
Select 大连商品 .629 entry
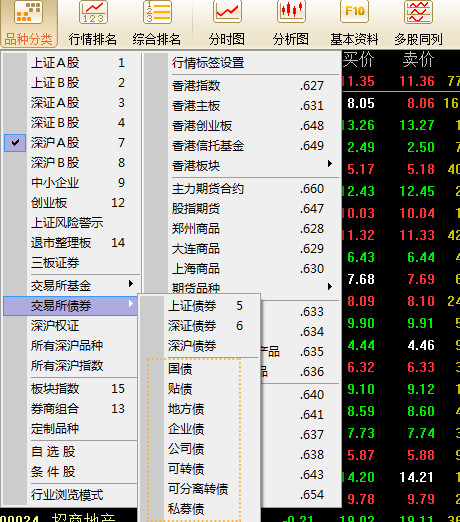click(242, 249)
